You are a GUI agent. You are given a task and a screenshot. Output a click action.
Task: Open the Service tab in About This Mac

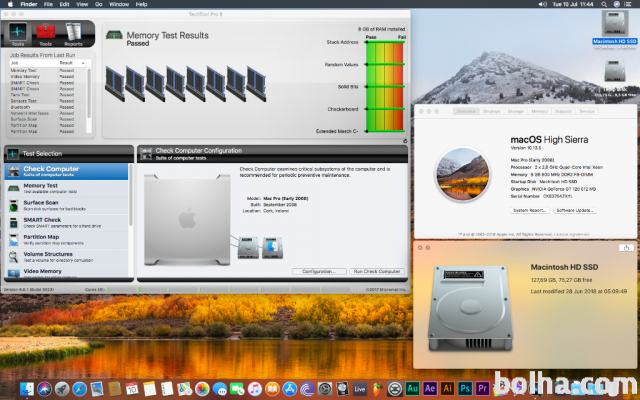587,111
